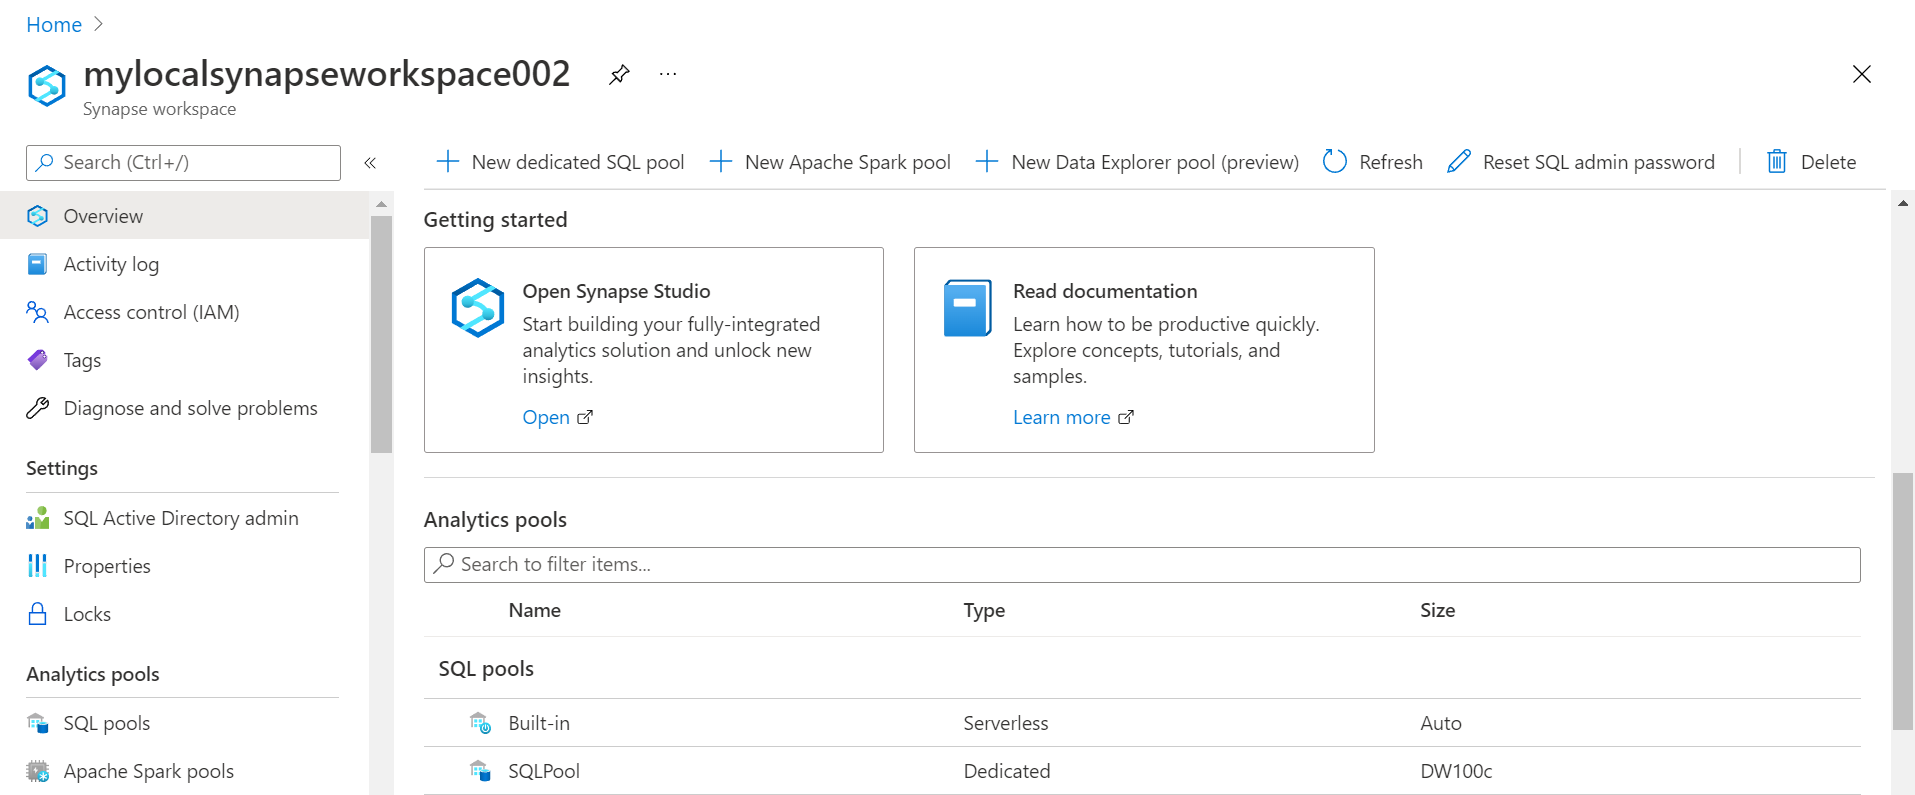Sort by Size column header
Image resolution: width=1915 pixels, height=795 pixels.
(1437, 610)
